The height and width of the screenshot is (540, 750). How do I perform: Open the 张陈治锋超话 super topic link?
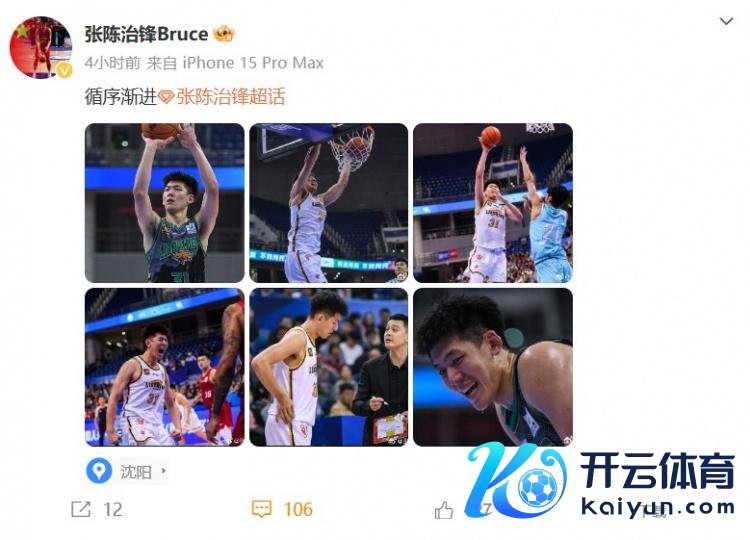pos(231,97)
